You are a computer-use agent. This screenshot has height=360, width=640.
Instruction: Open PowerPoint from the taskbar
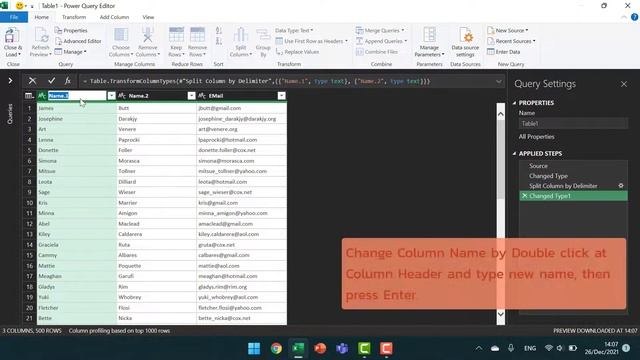(x=320, y=349)
